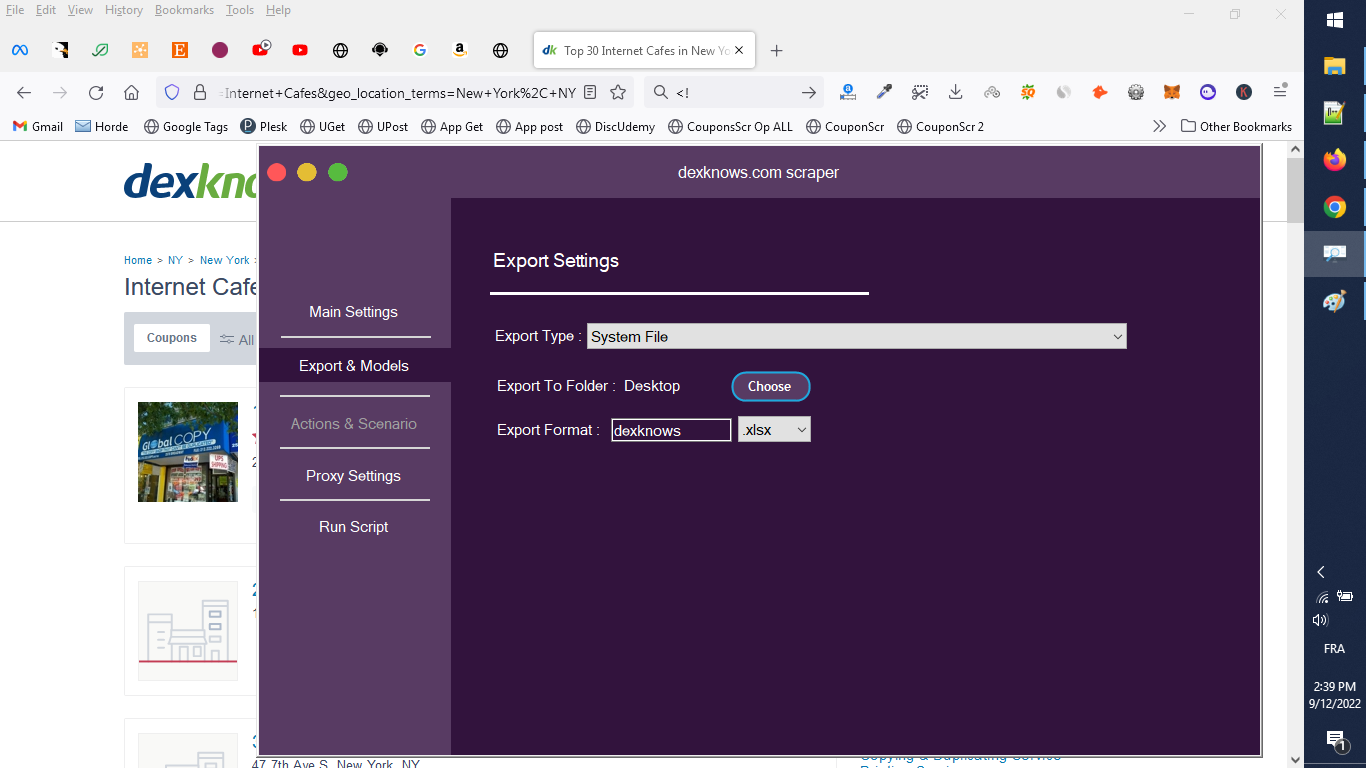
Task: Open the notification center icon
Action: pos(1336,740)
